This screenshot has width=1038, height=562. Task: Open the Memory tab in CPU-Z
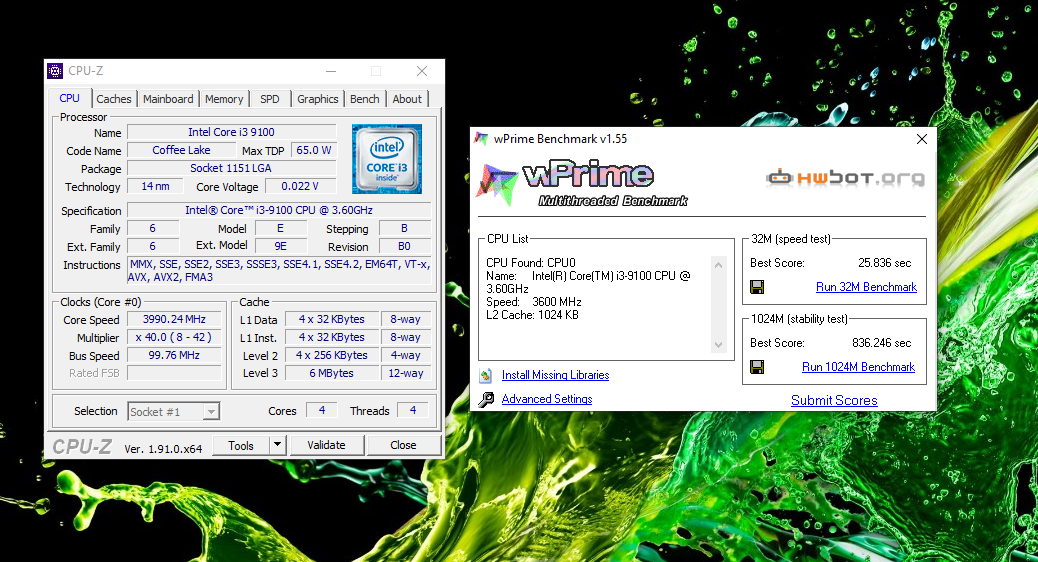(224, 99)
